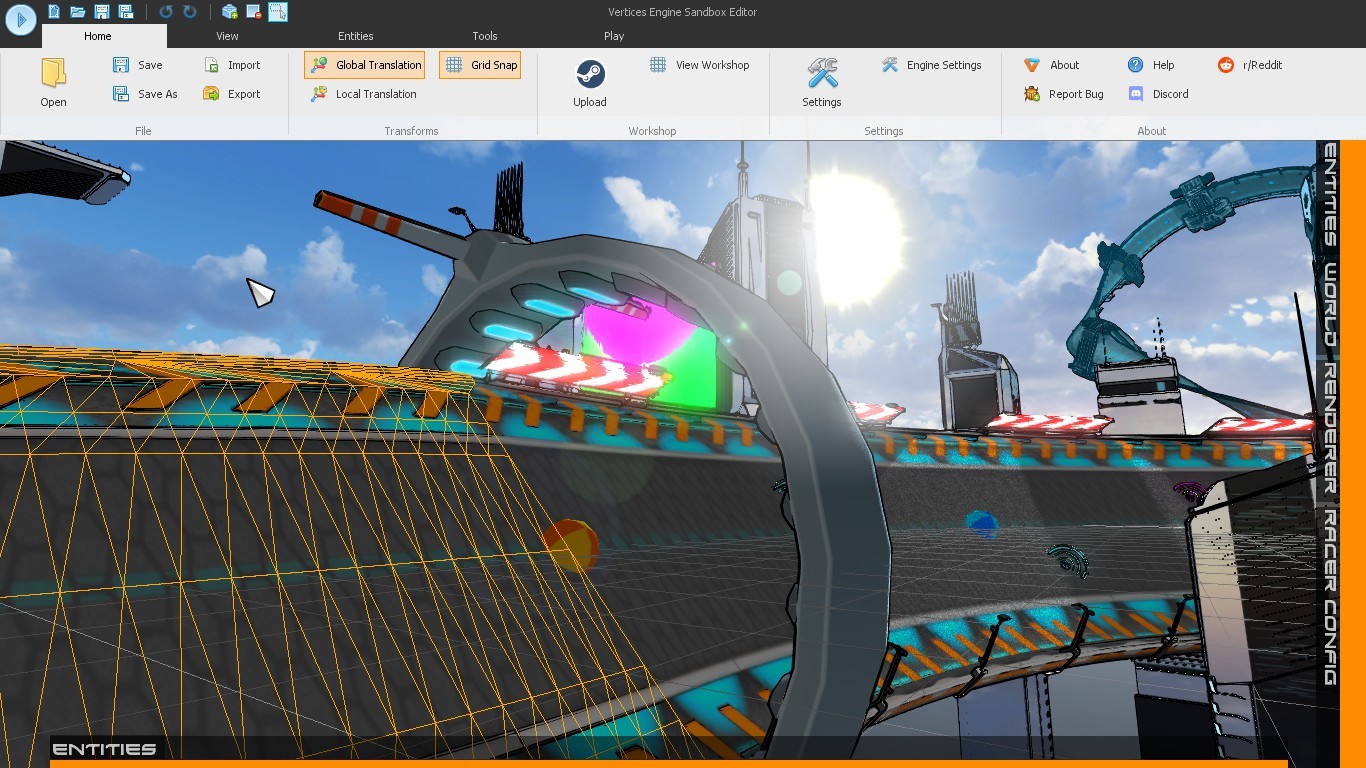Click the Undo arrow icon
This screenshot has height=768, width=1366.
(x=166, y=12)
